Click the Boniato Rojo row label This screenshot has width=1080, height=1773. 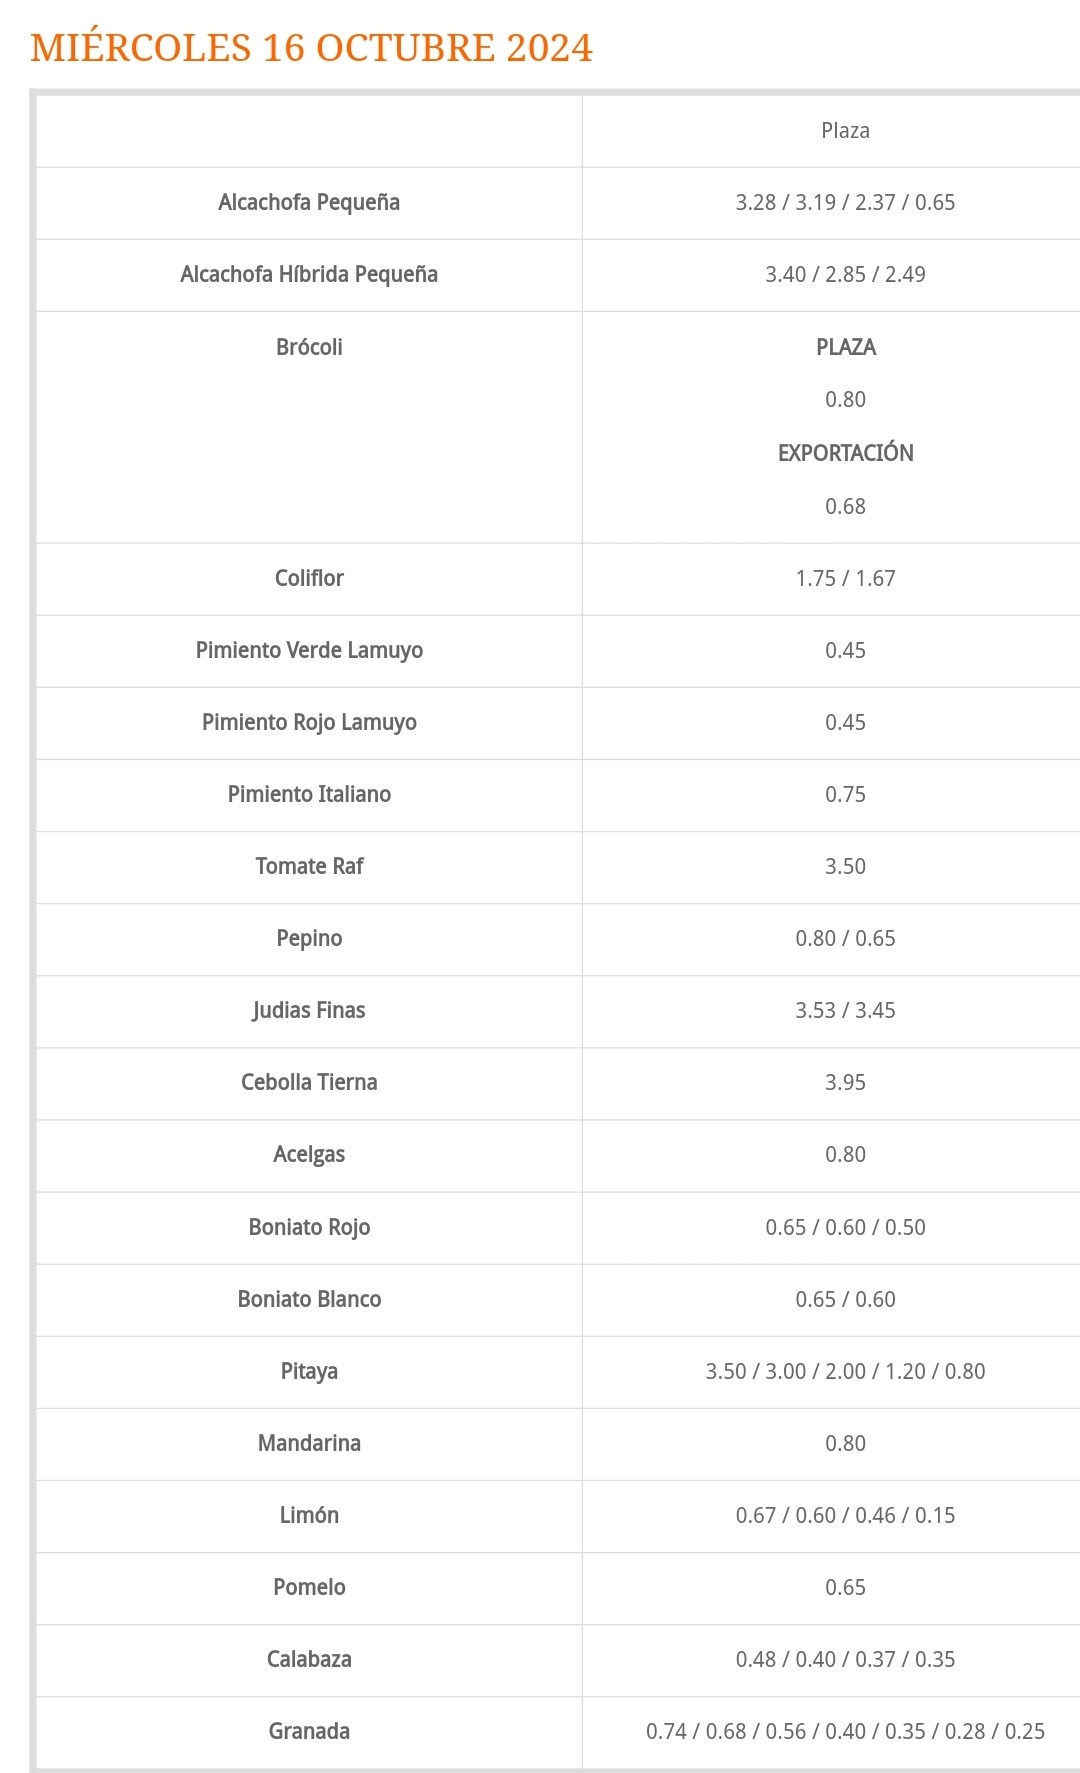309,1227
